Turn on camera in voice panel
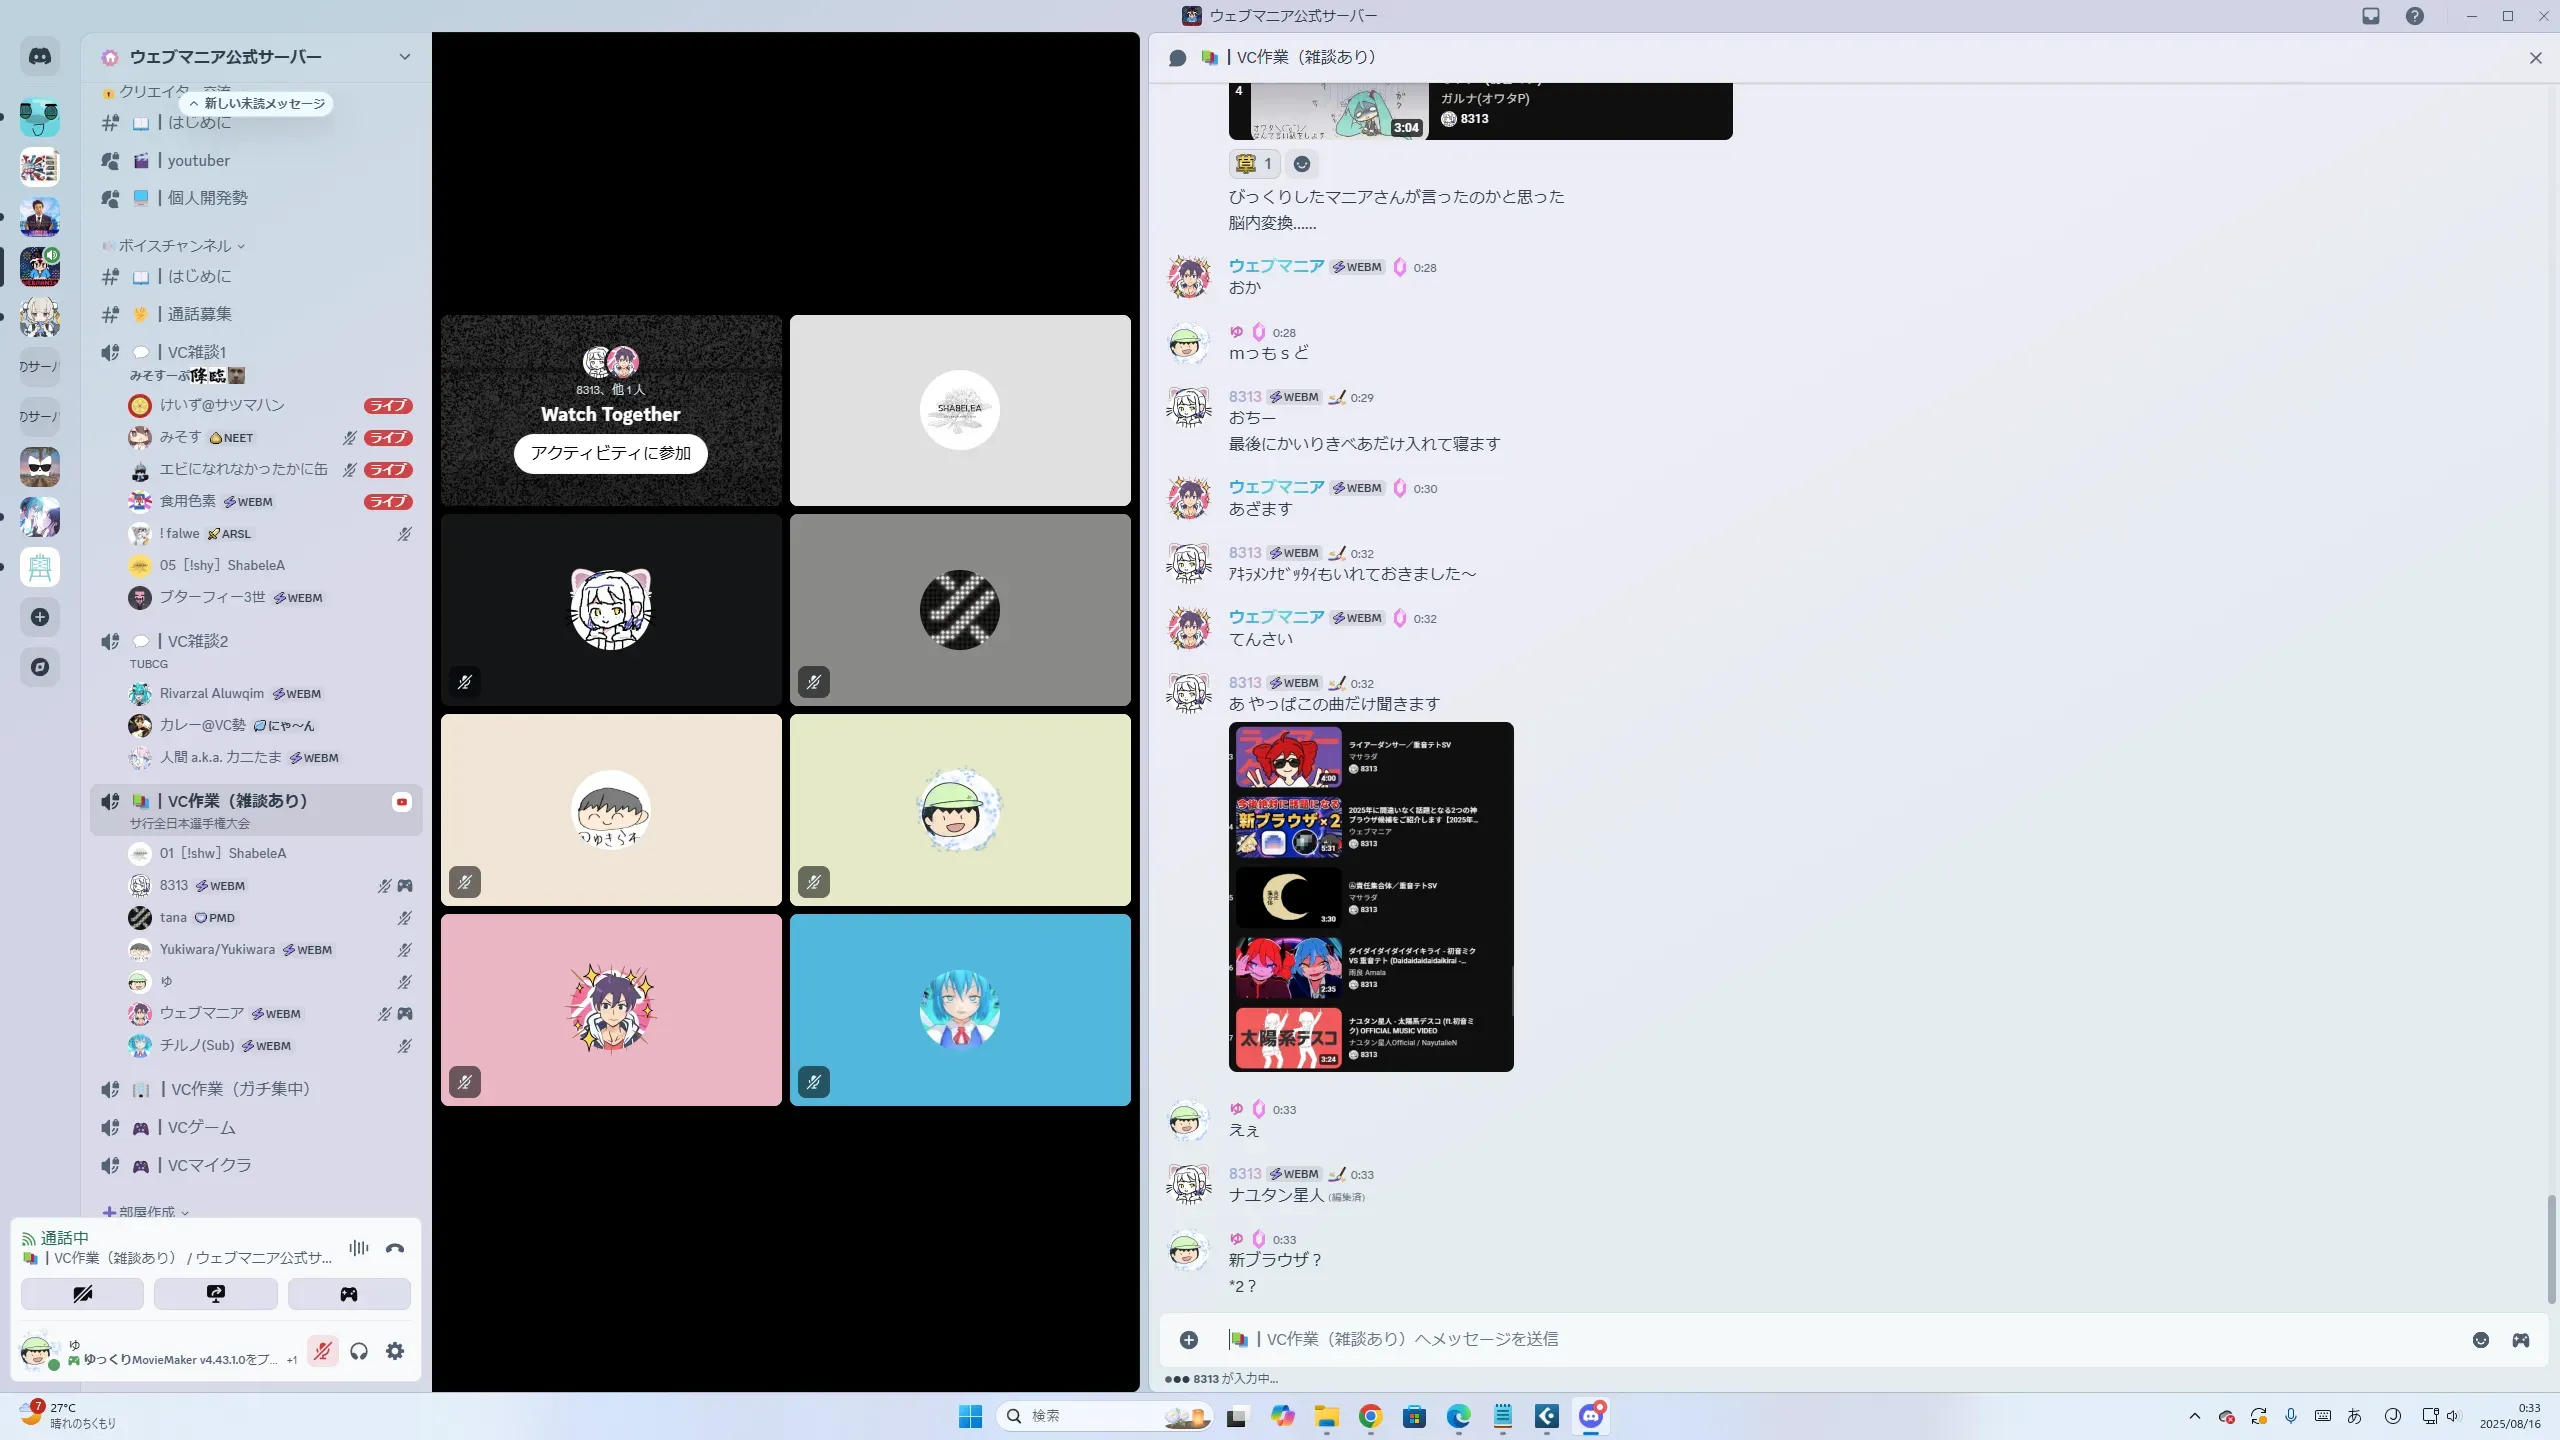 82,1294
